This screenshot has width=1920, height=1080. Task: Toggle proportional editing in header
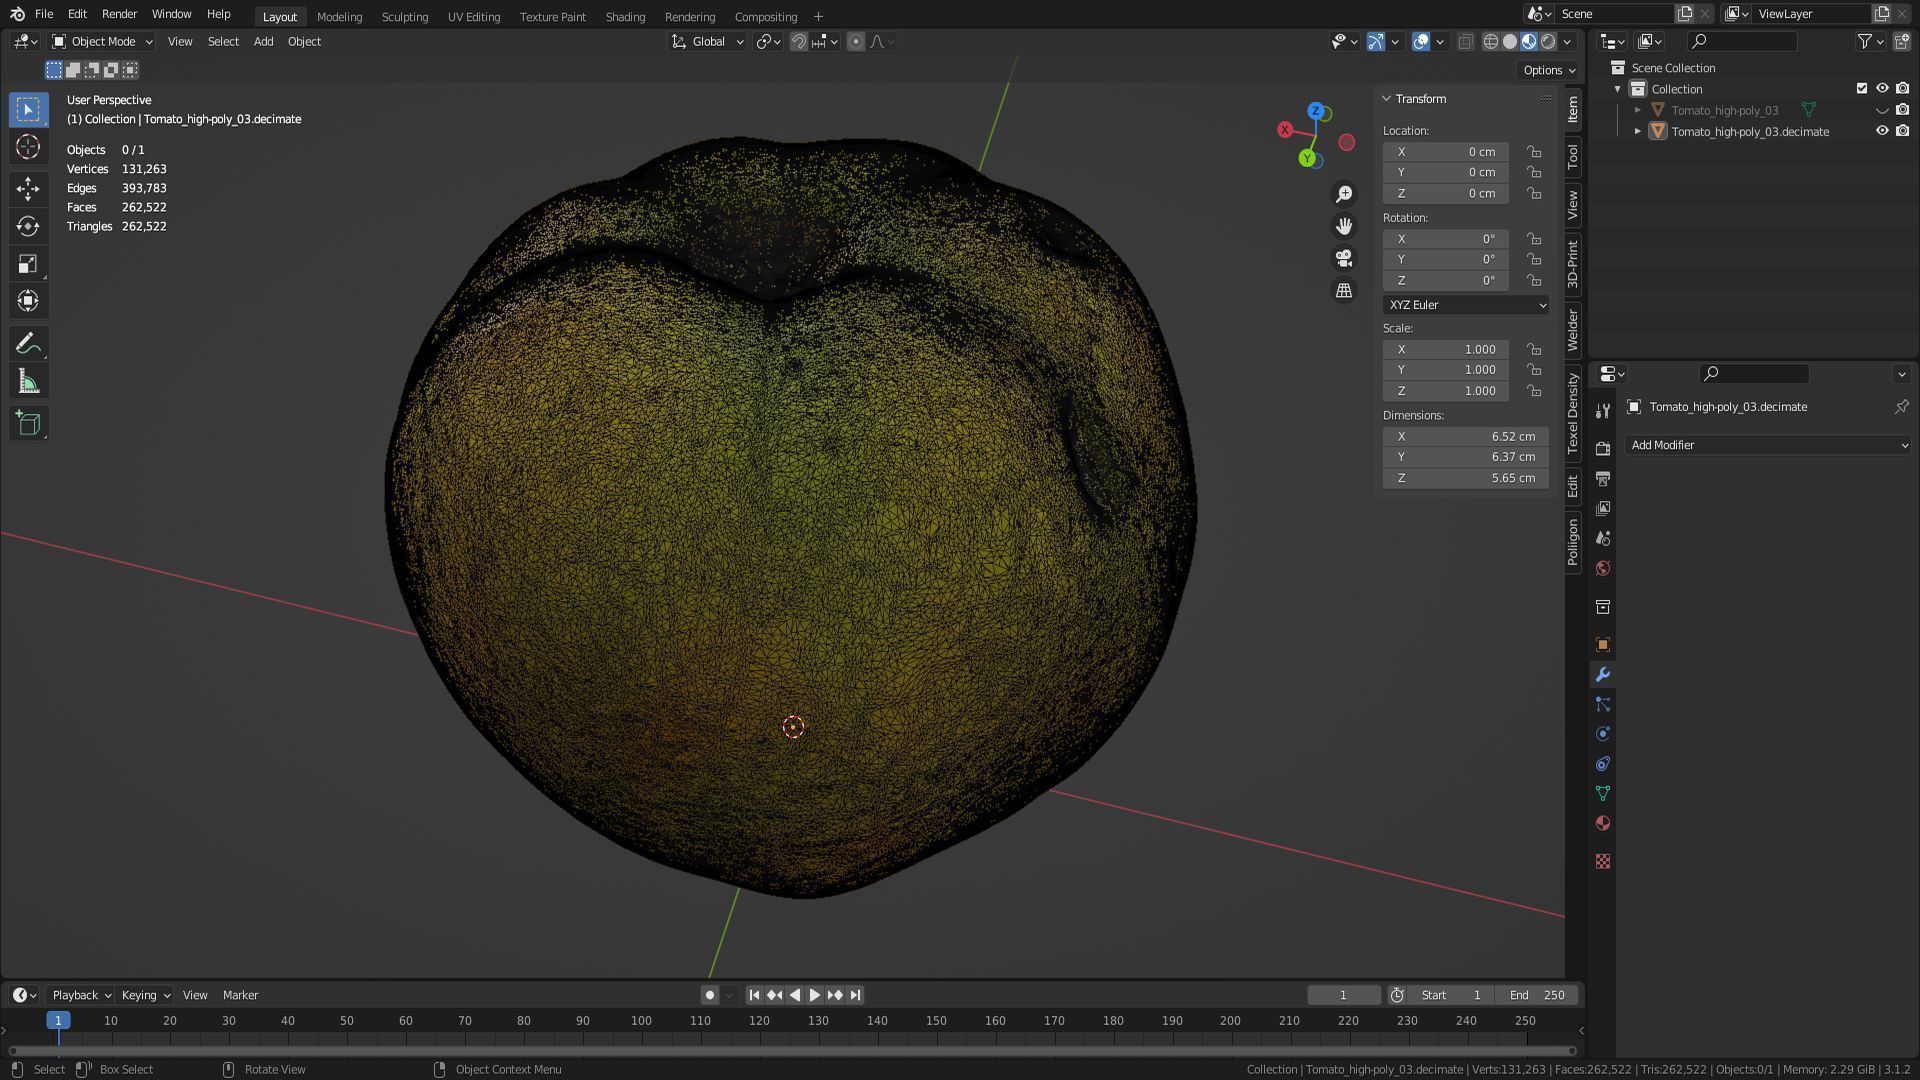coord(856,41)
